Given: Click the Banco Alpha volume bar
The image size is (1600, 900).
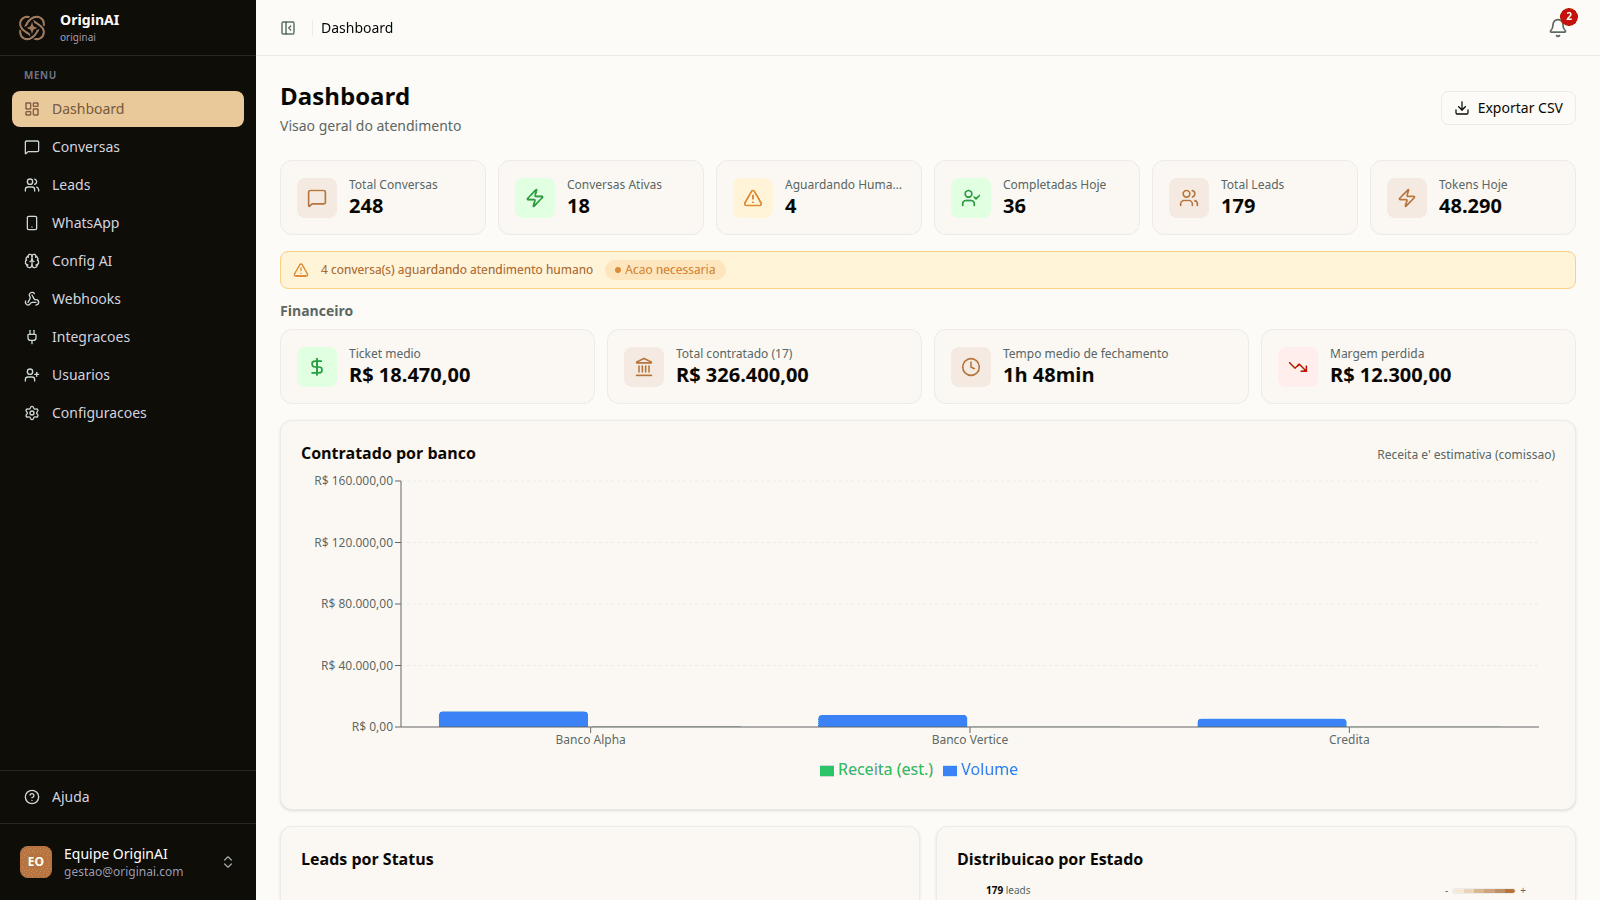Looking at the screenshot, I should click(x=513, y=719).
